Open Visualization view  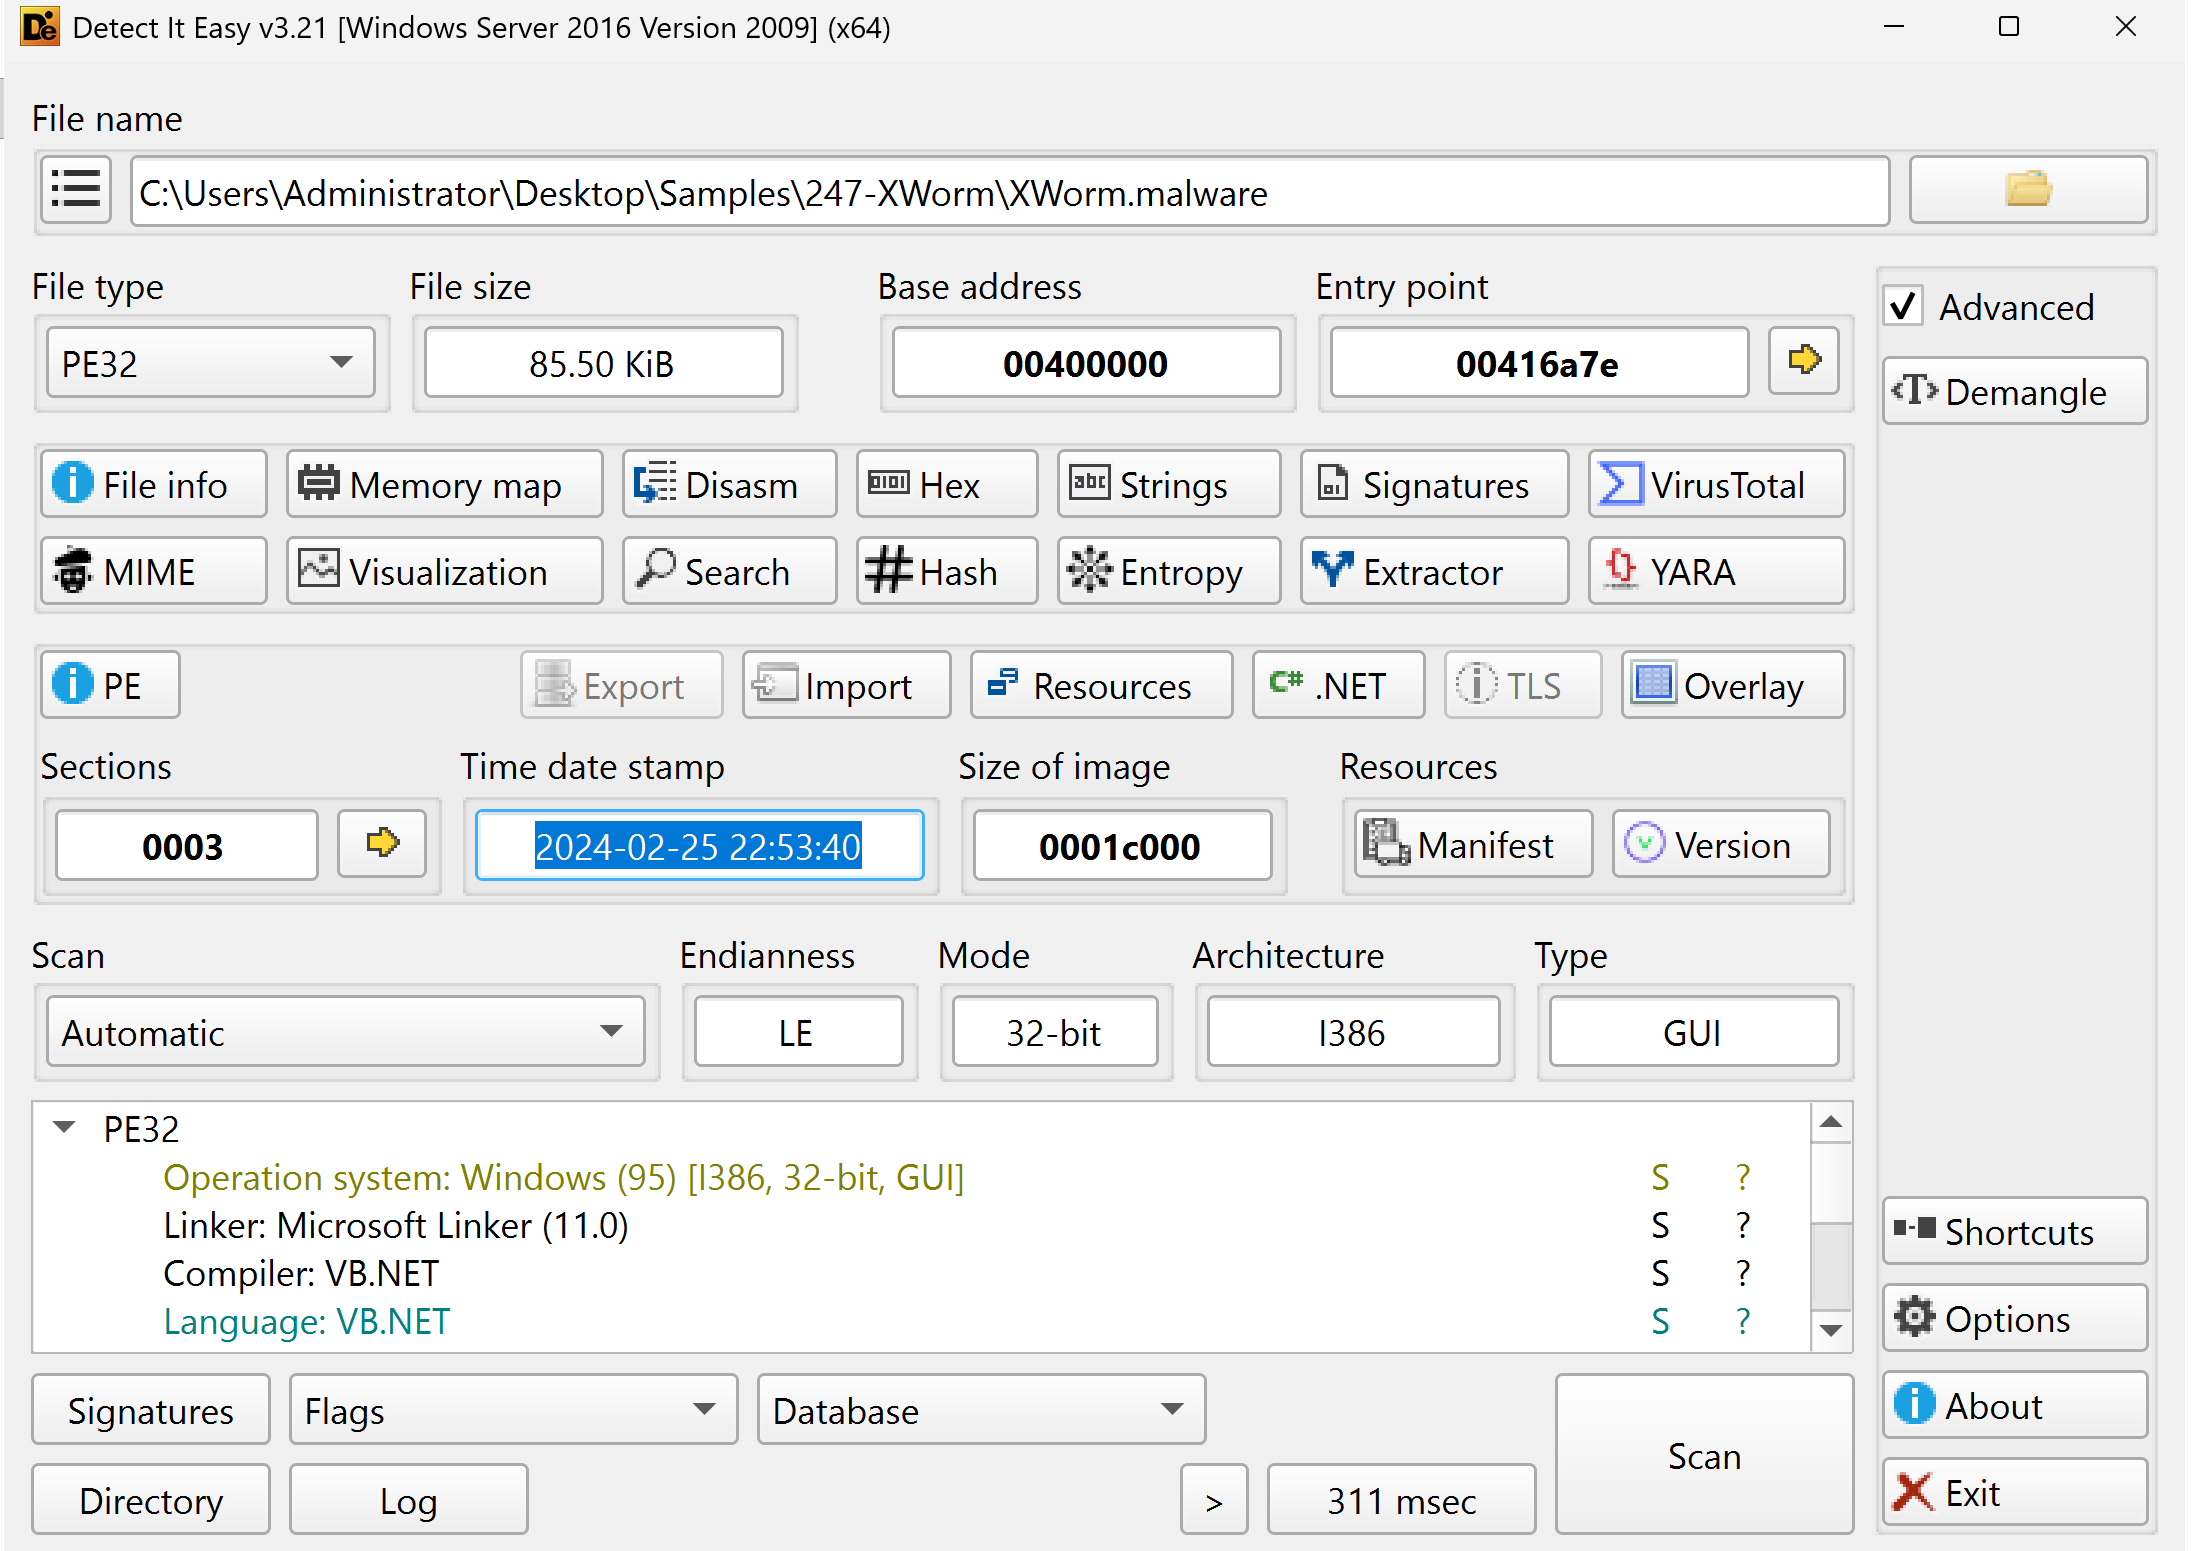coord(445,572)
